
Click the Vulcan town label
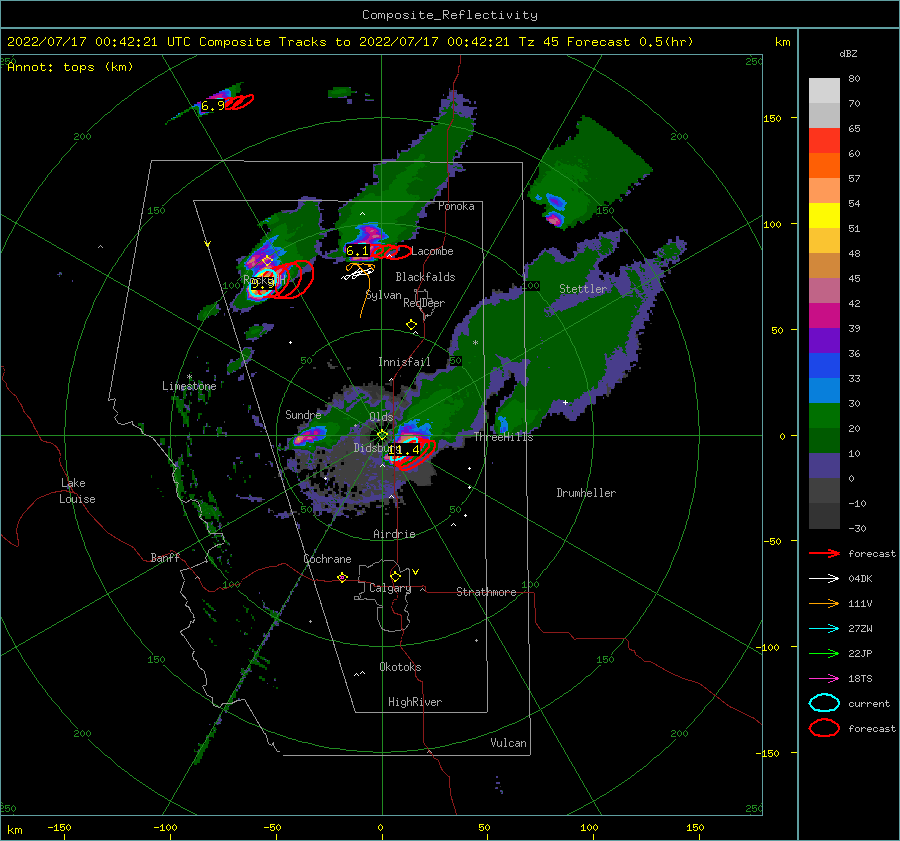[509, 743]
